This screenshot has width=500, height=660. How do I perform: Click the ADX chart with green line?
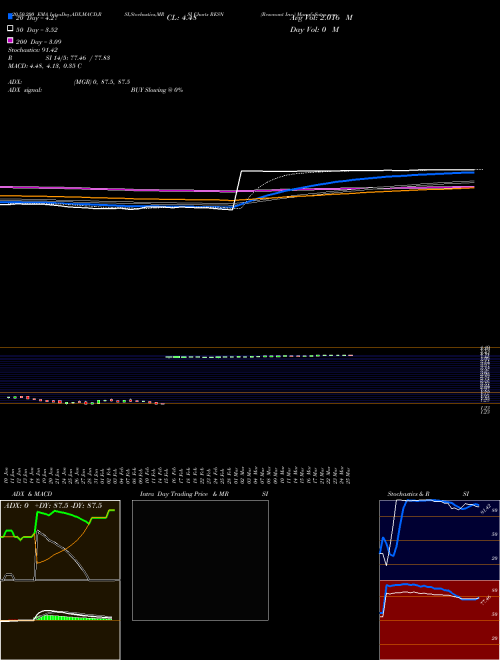click(60, 540)
